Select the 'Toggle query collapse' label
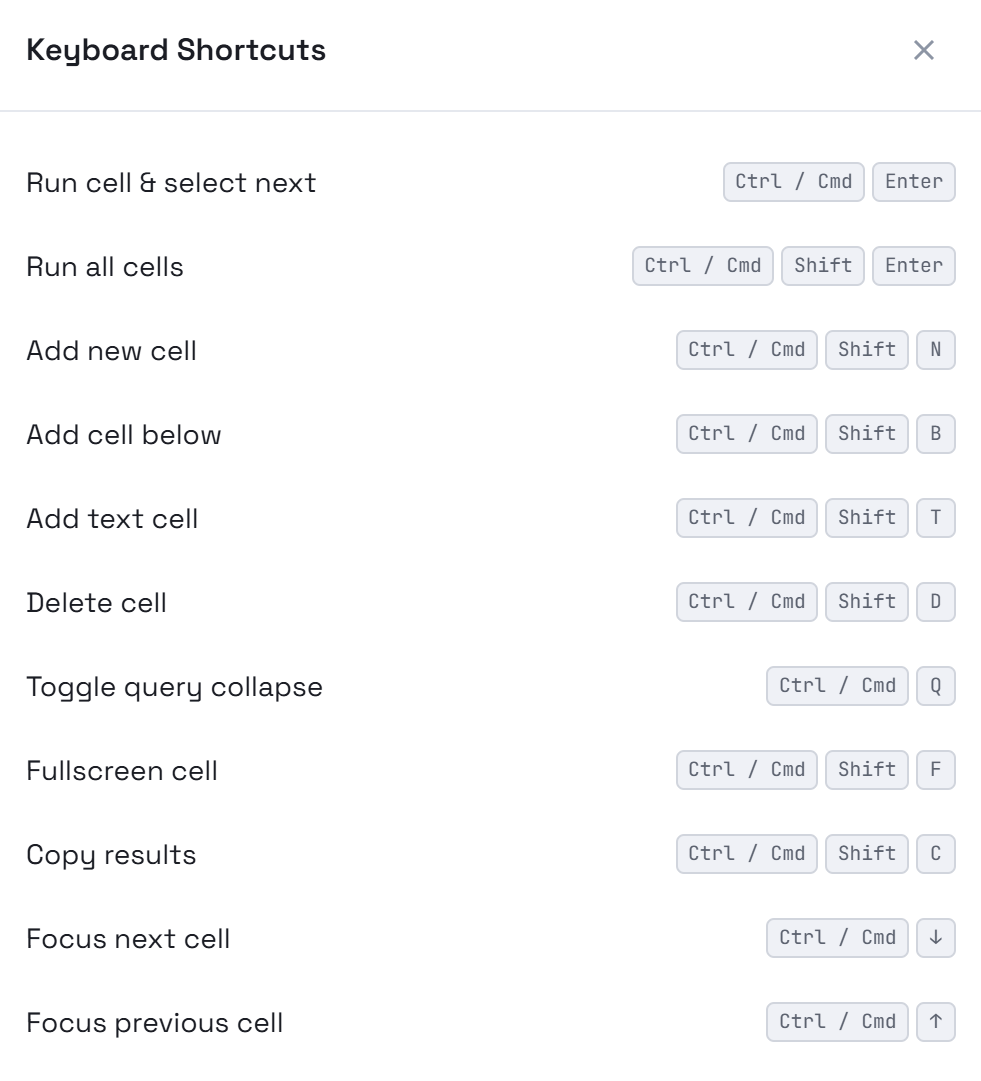The width and height of the screenshot is (981, 1081). [x=174, y=686]
